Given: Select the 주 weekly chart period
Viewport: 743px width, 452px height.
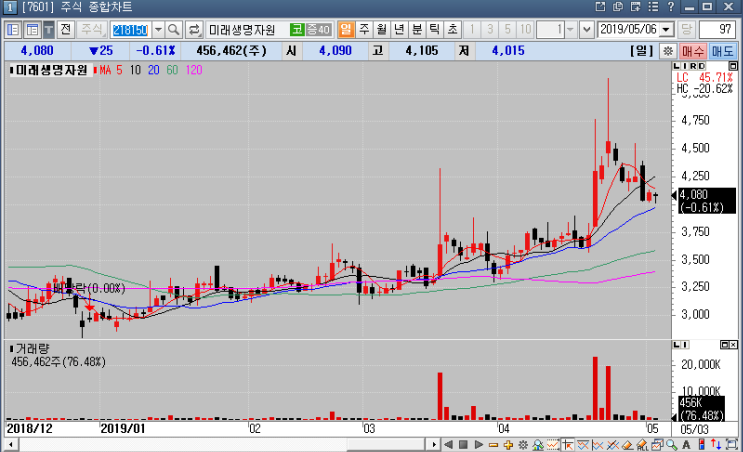Looking at the screenshot, I should point(364,29).
